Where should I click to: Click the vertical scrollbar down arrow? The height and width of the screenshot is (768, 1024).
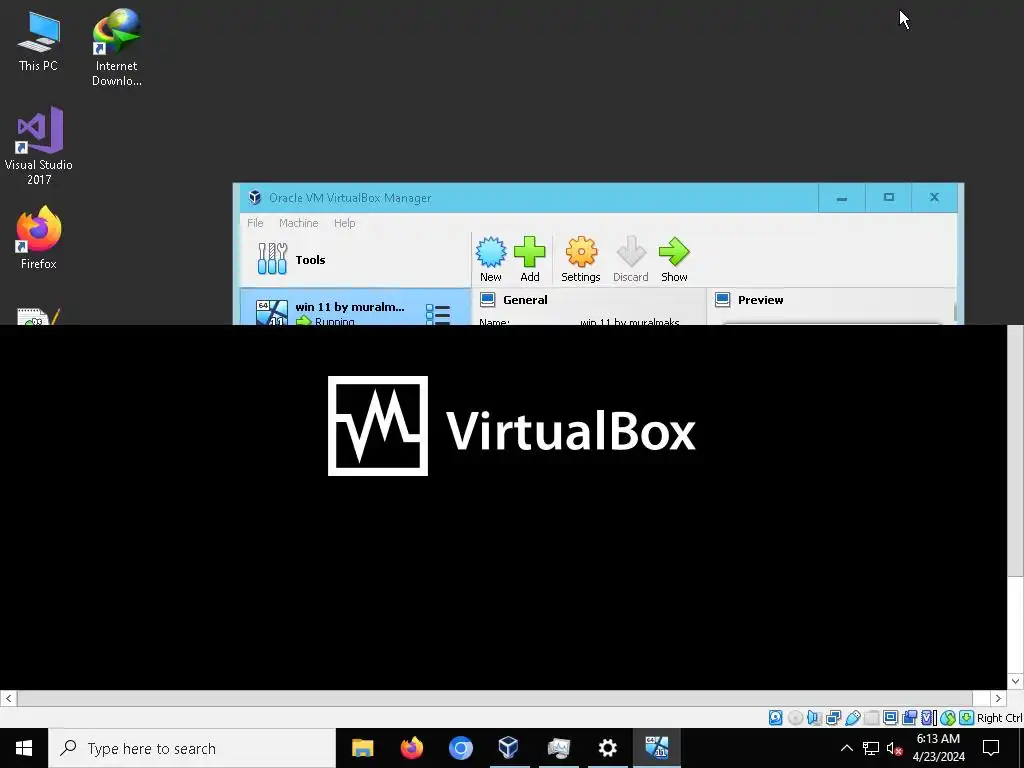[x=1015, y=681]
